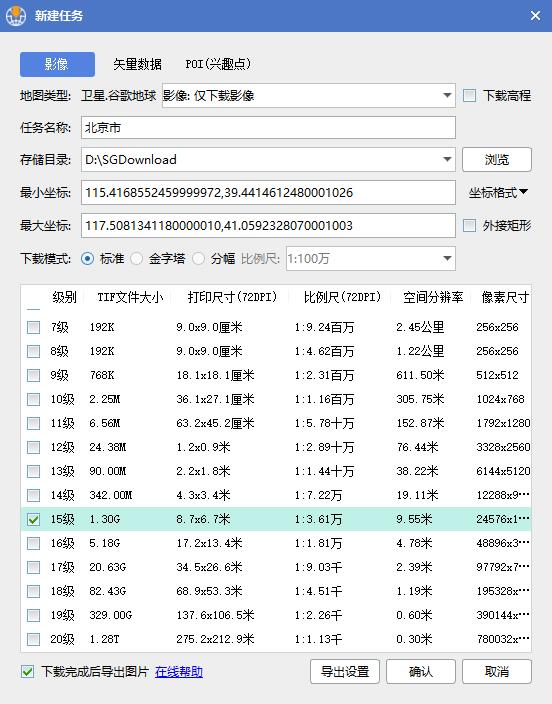Click the 浏览 button
Image resolution: width=552 pixels, height=704 pixels.
(x=497, y=159)
